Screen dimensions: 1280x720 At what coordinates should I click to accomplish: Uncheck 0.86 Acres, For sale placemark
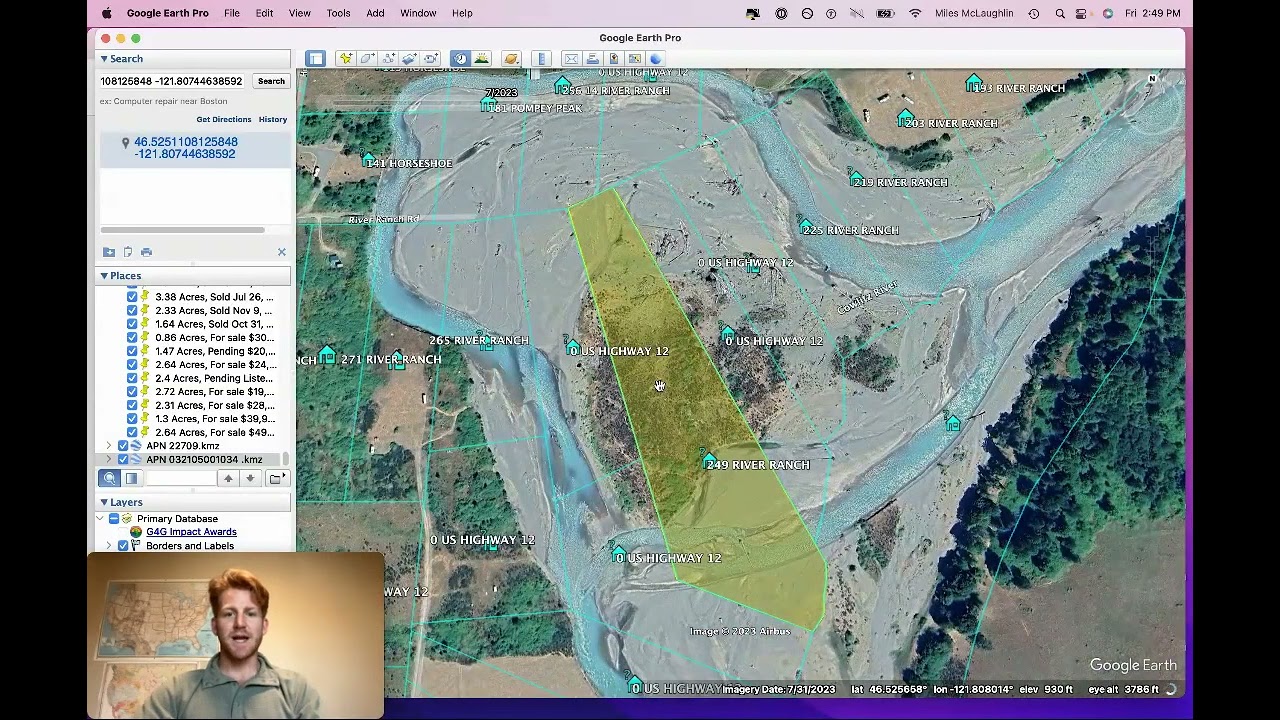click(132, 338)
